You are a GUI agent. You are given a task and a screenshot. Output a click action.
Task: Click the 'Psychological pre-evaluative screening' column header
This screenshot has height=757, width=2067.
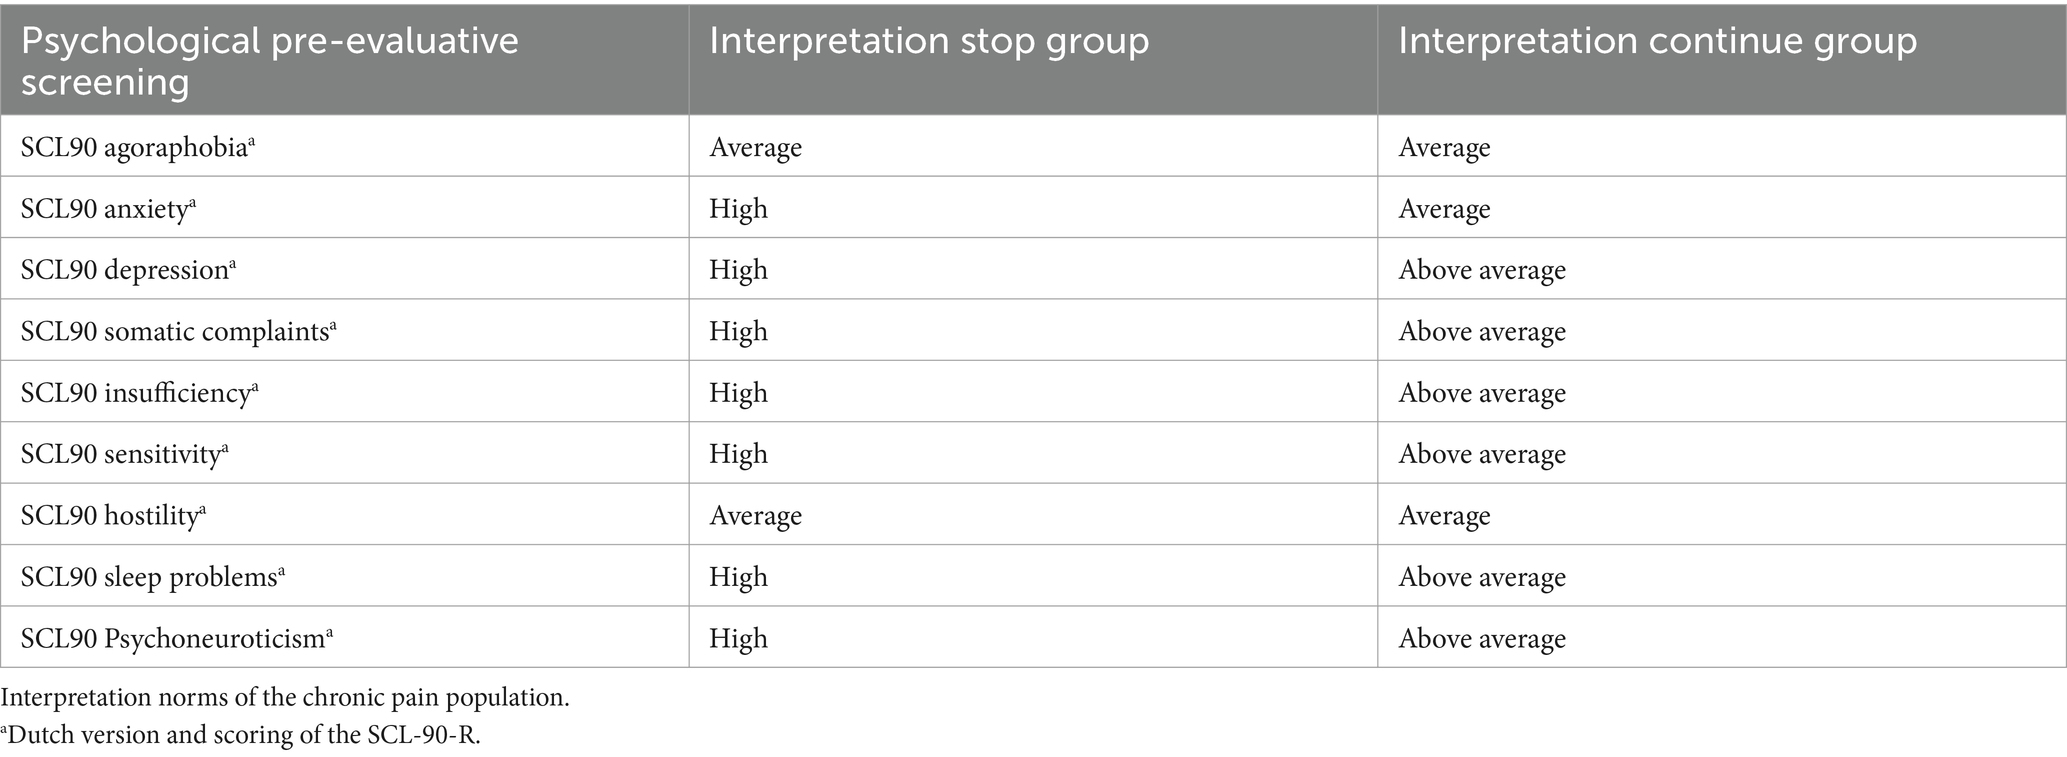point(269,60)
